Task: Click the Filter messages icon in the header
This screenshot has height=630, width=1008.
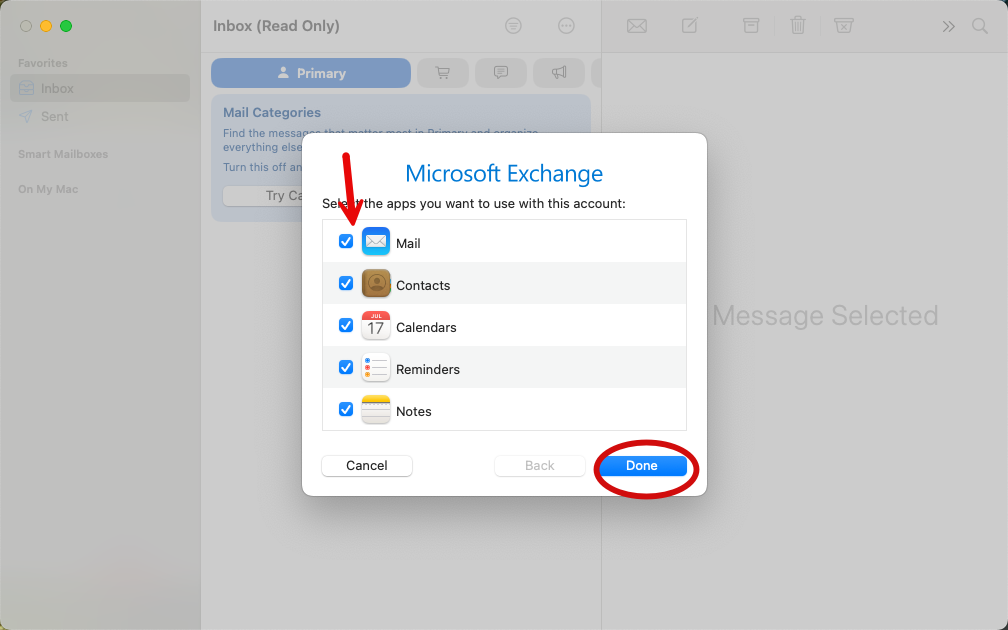Action: pos(513,26)
